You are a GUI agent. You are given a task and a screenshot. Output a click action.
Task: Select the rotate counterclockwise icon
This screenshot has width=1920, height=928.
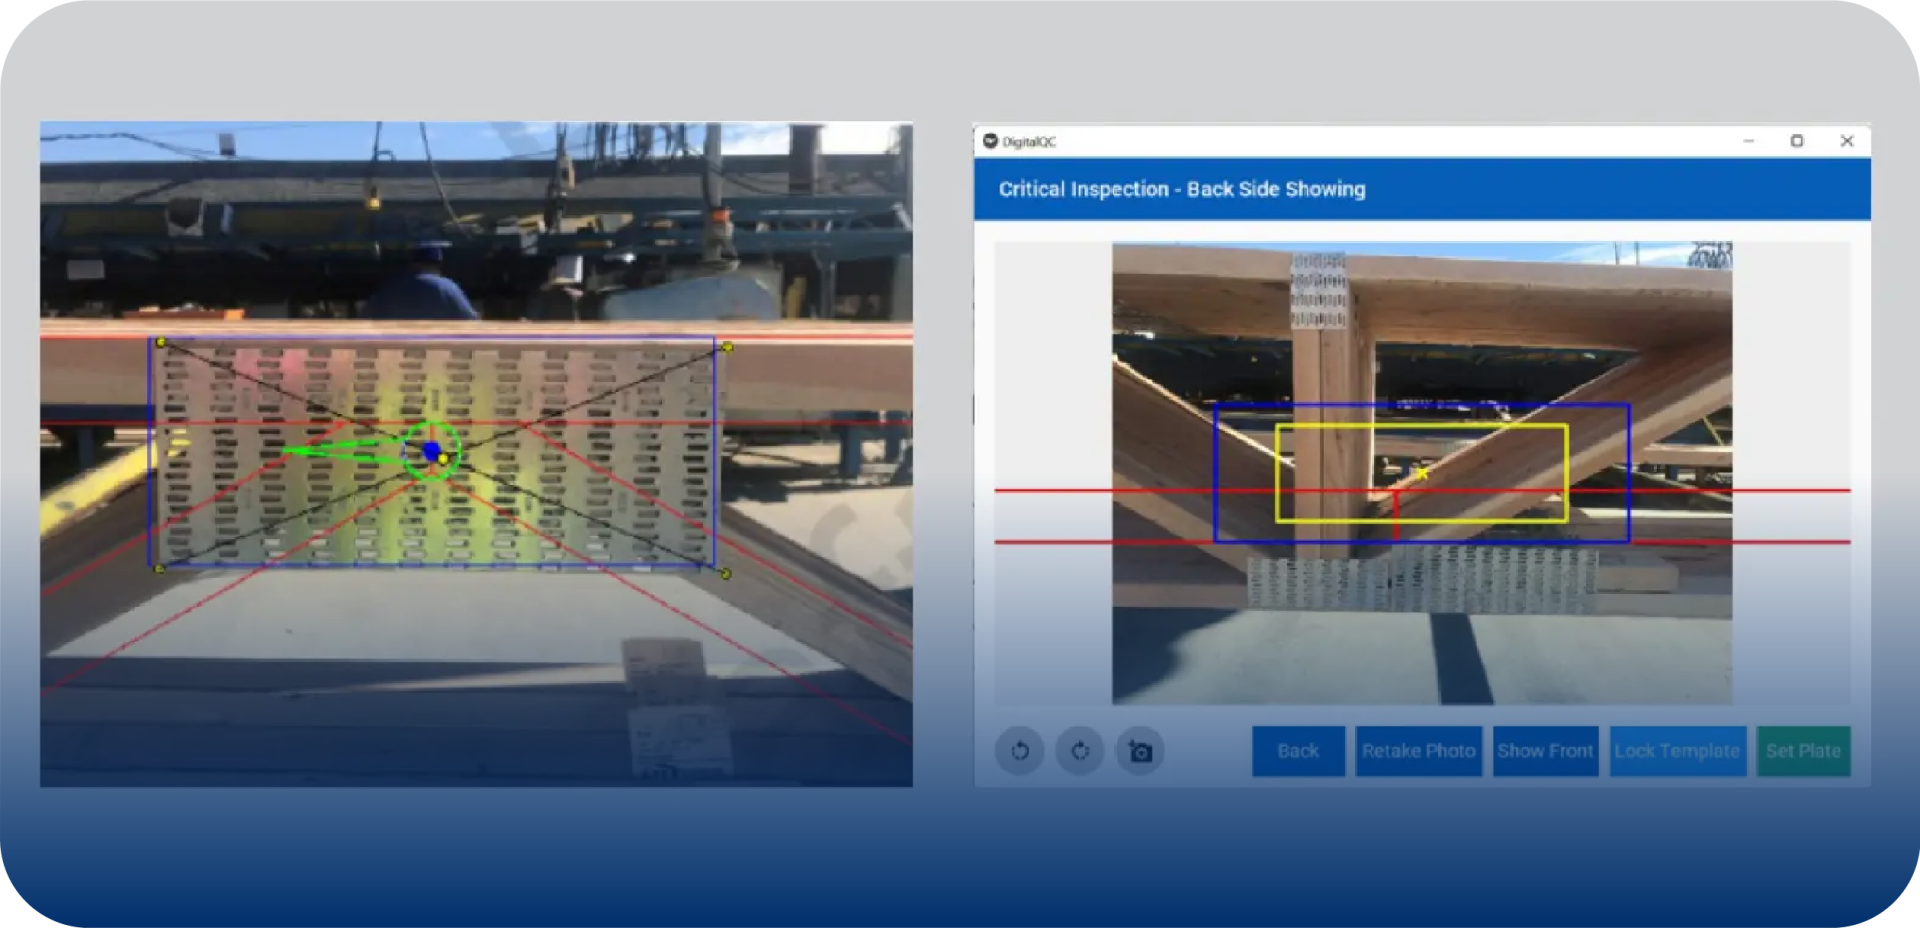(1019, 751)
